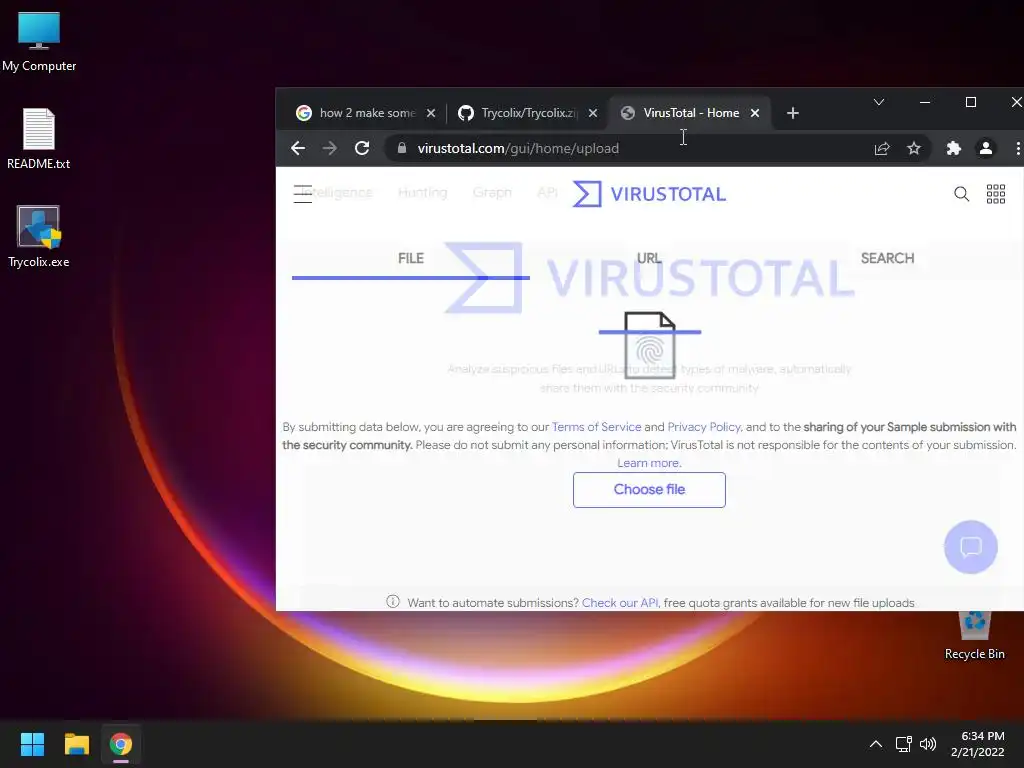Open the chat bubble widget

(971, 547)
